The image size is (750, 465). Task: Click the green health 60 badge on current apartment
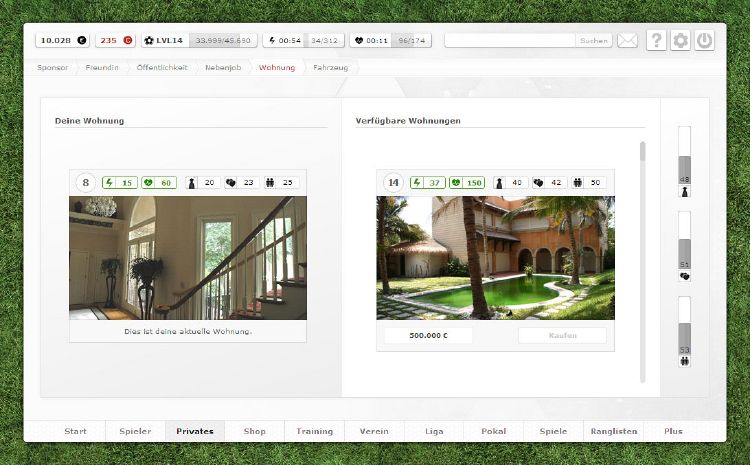(159, 183)
